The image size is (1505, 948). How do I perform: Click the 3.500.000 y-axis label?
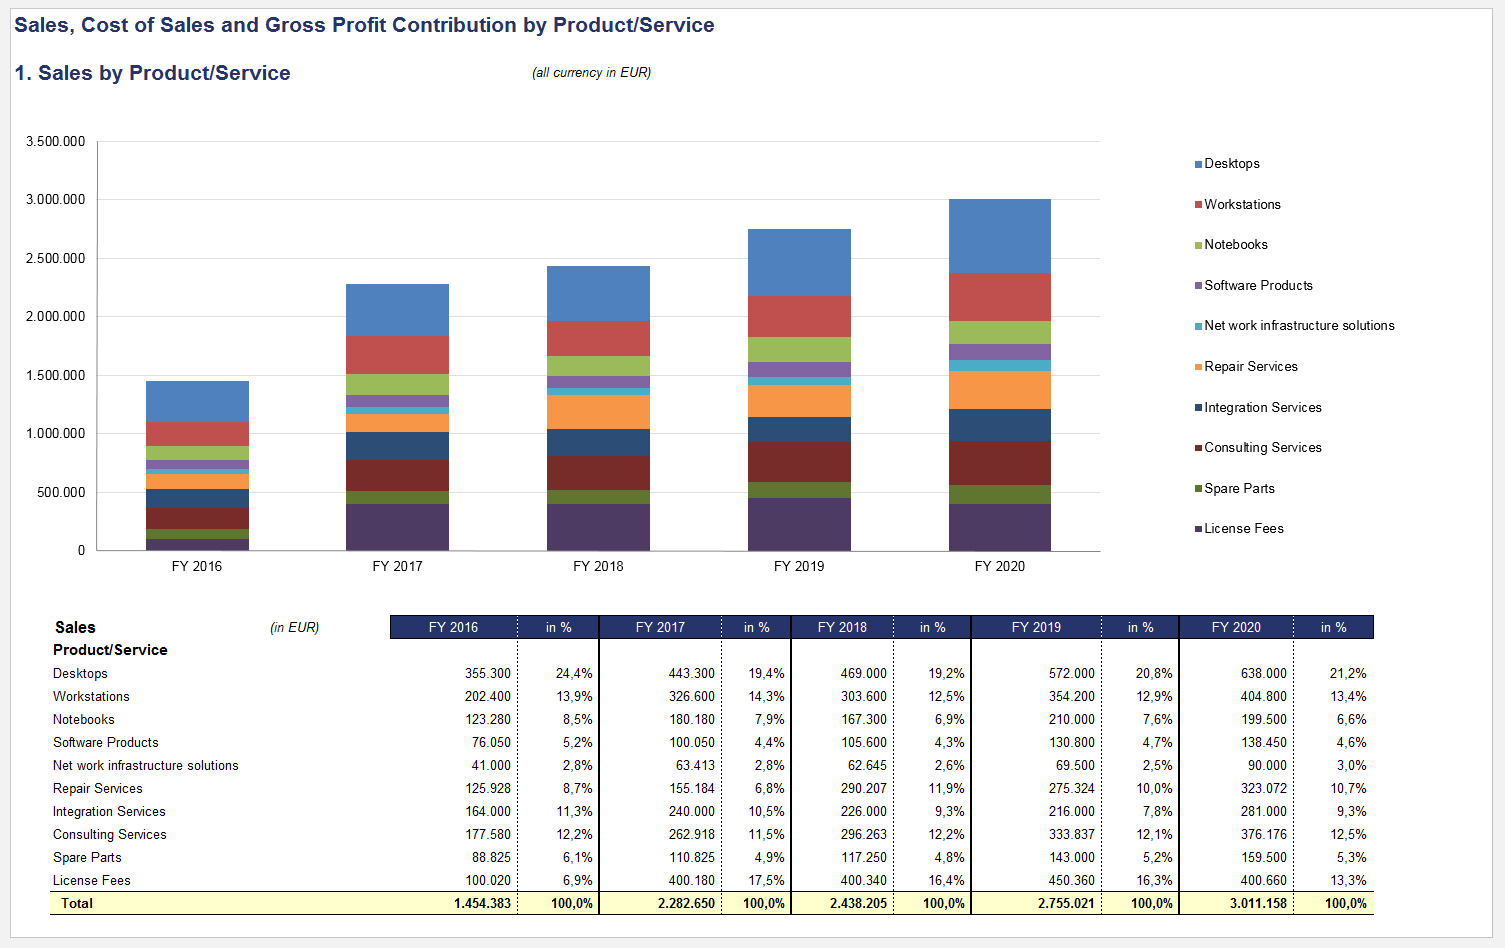(56, 142)
